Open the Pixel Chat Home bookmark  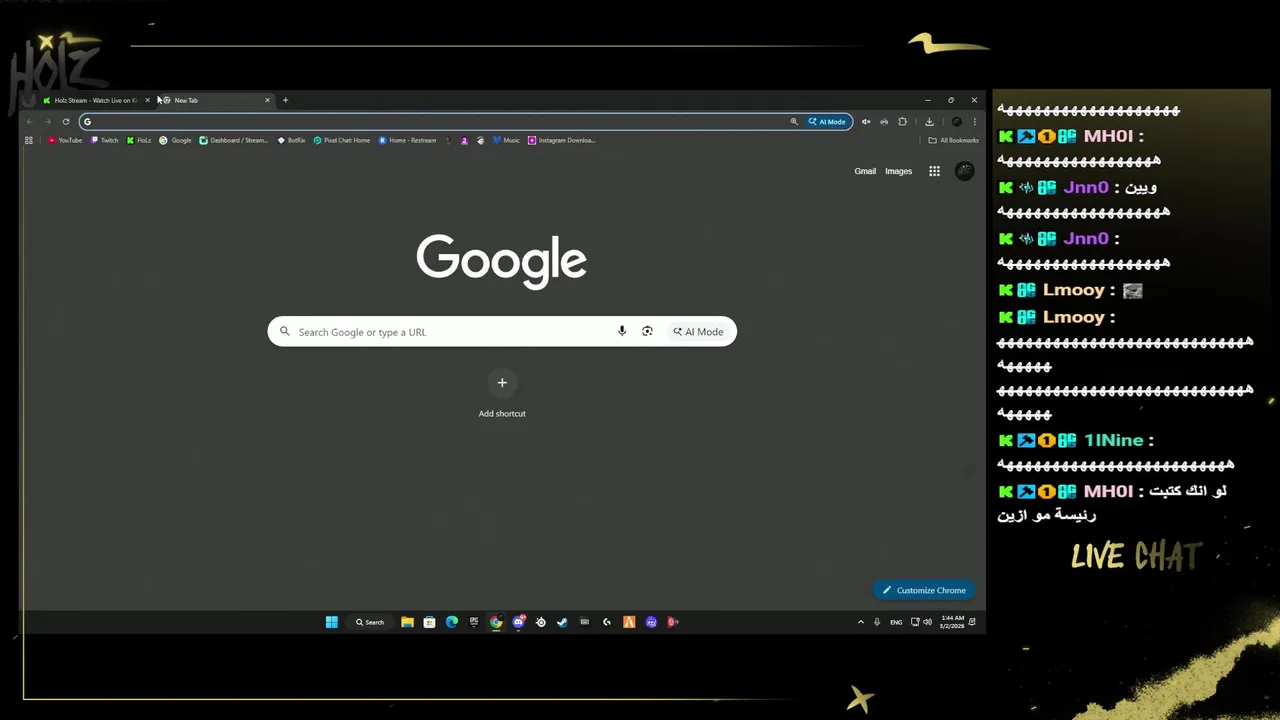[x=342, y=140]
